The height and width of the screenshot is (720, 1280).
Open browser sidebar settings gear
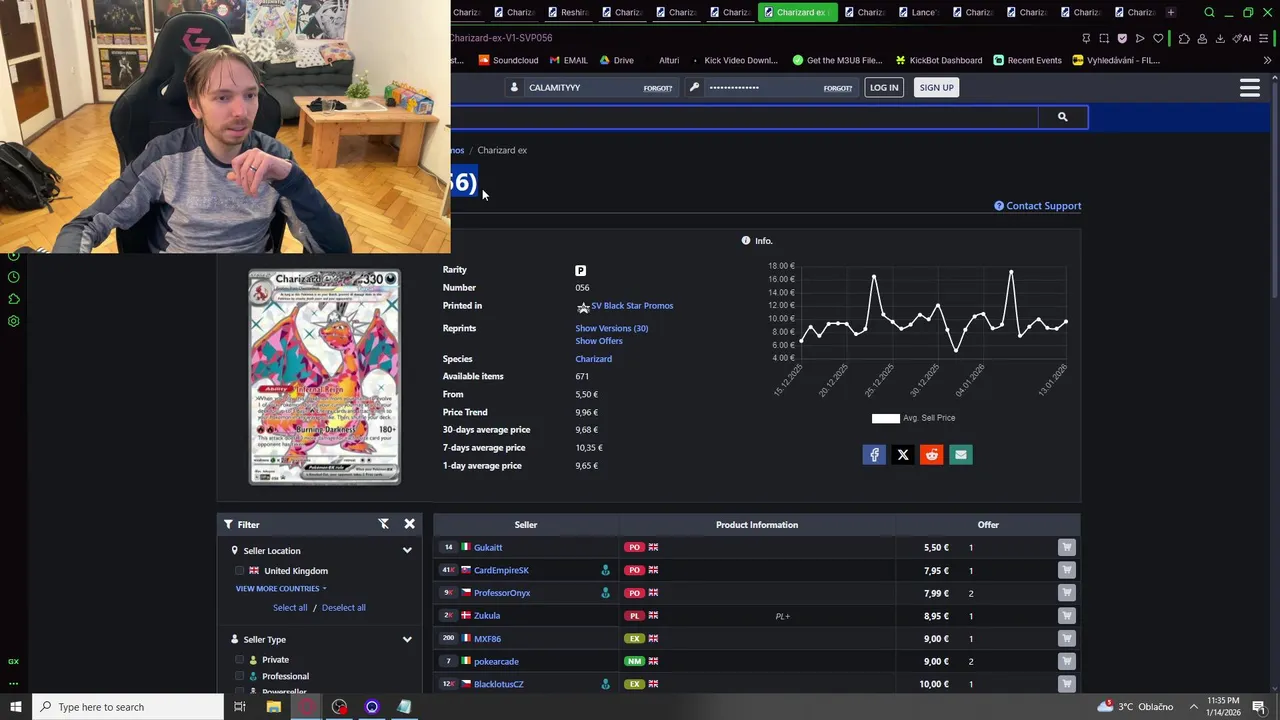[14, 321]
